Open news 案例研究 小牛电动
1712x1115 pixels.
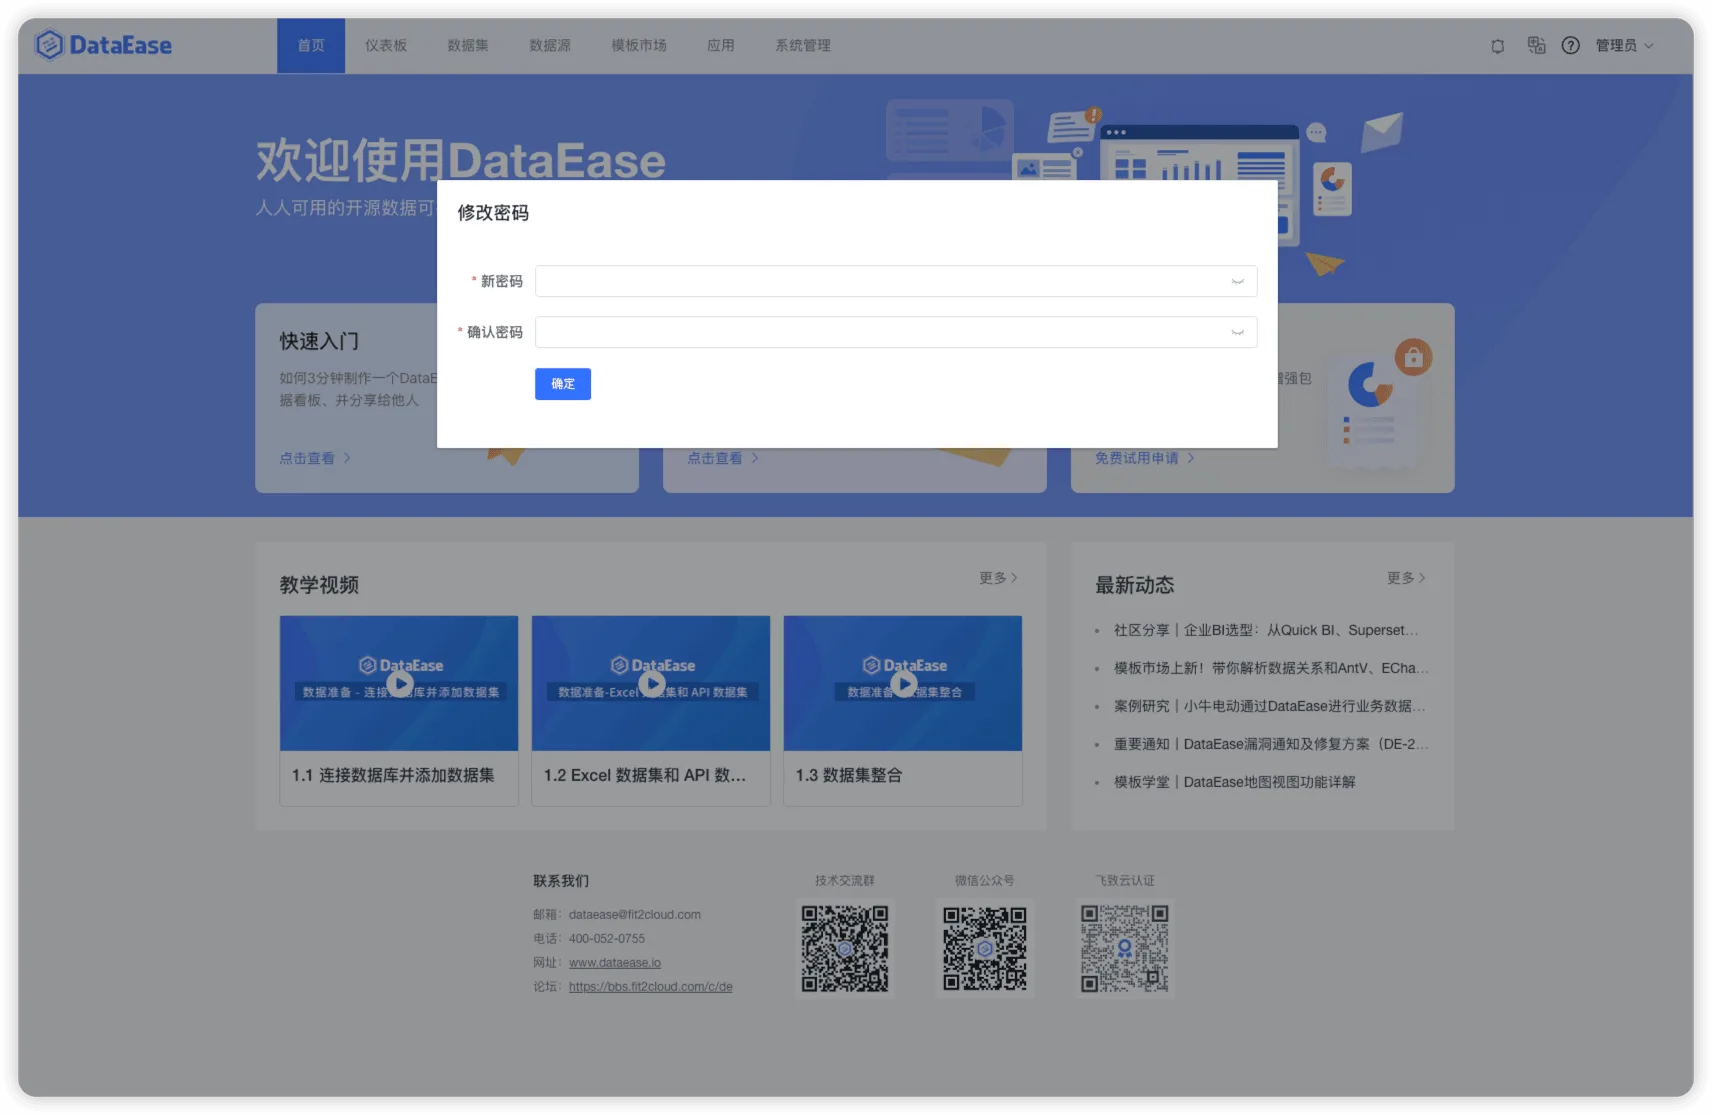tap(1270, 707)
